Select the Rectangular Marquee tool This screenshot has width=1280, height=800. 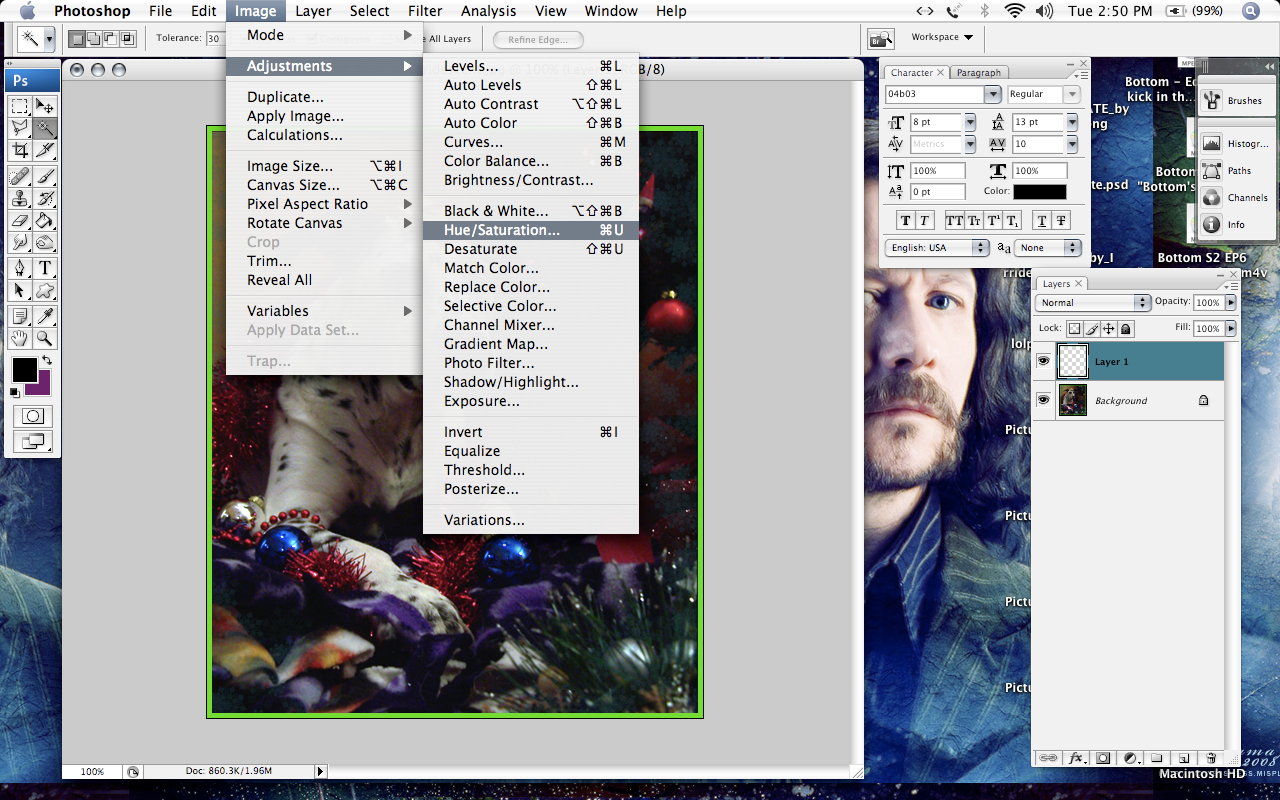19,105
